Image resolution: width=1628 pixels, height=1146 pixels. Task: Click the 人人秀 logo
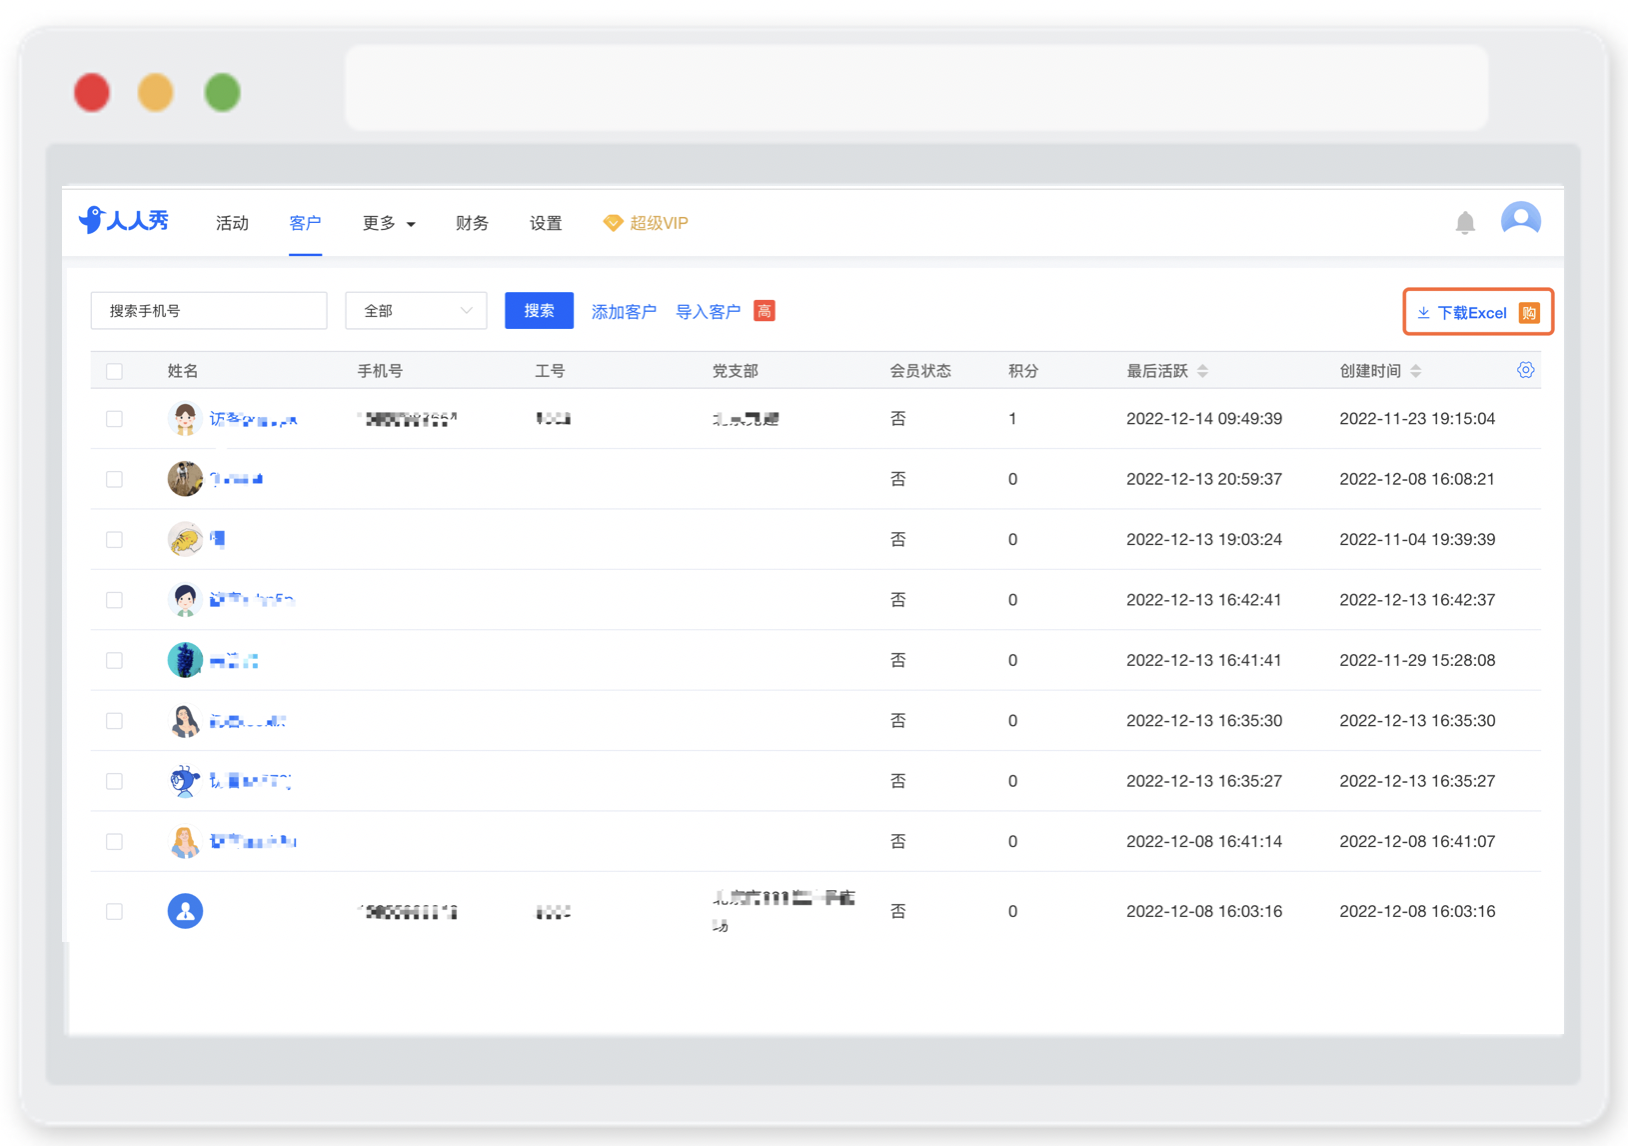(x=124, y=220)
